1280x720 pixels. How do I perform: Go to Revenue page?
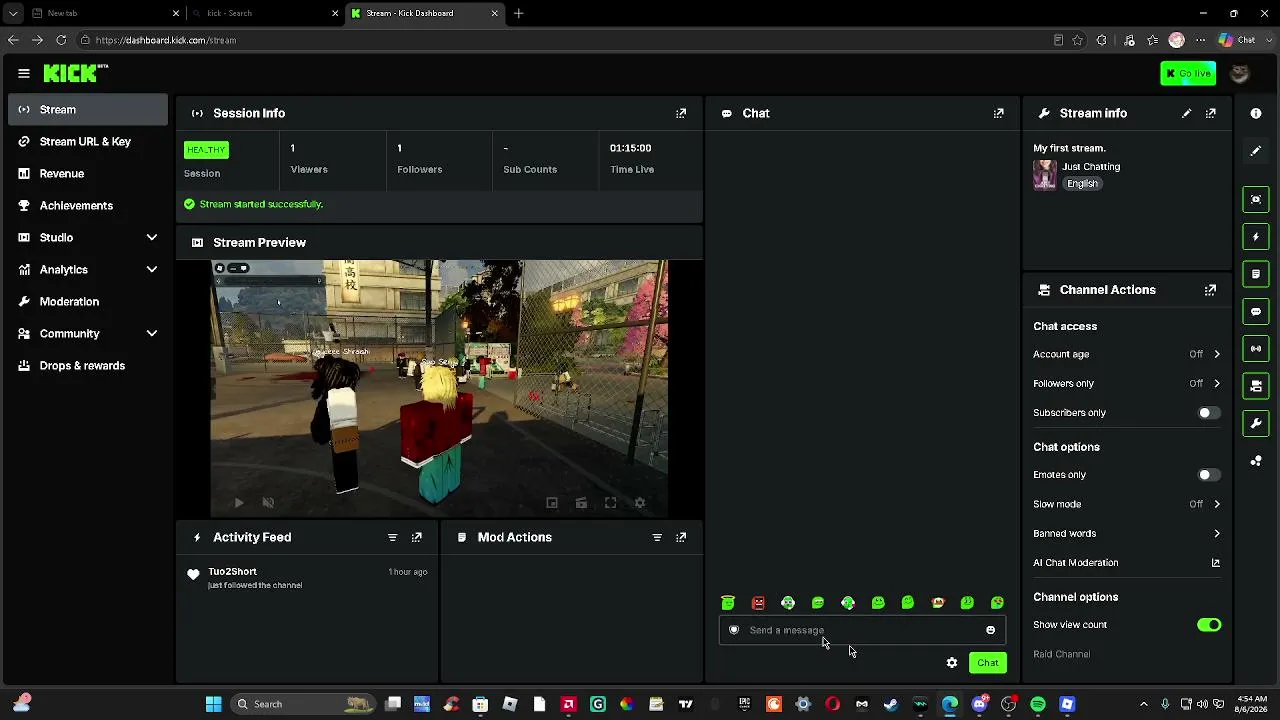click(88, 173)
